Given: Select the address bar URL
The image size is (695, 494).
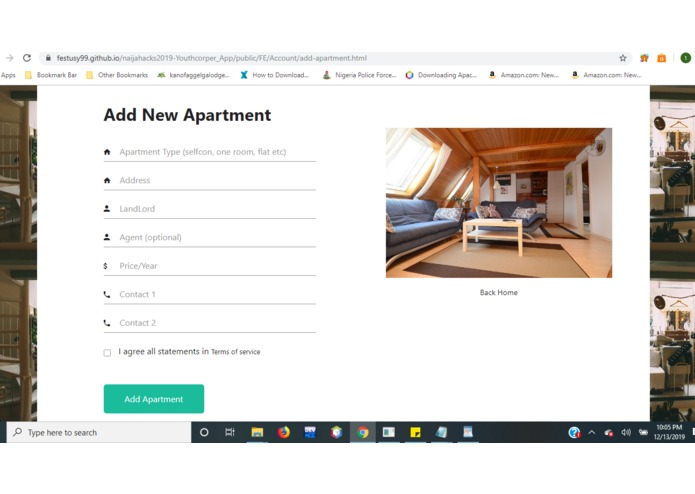Looking at the screenshot, I should 212,58.
